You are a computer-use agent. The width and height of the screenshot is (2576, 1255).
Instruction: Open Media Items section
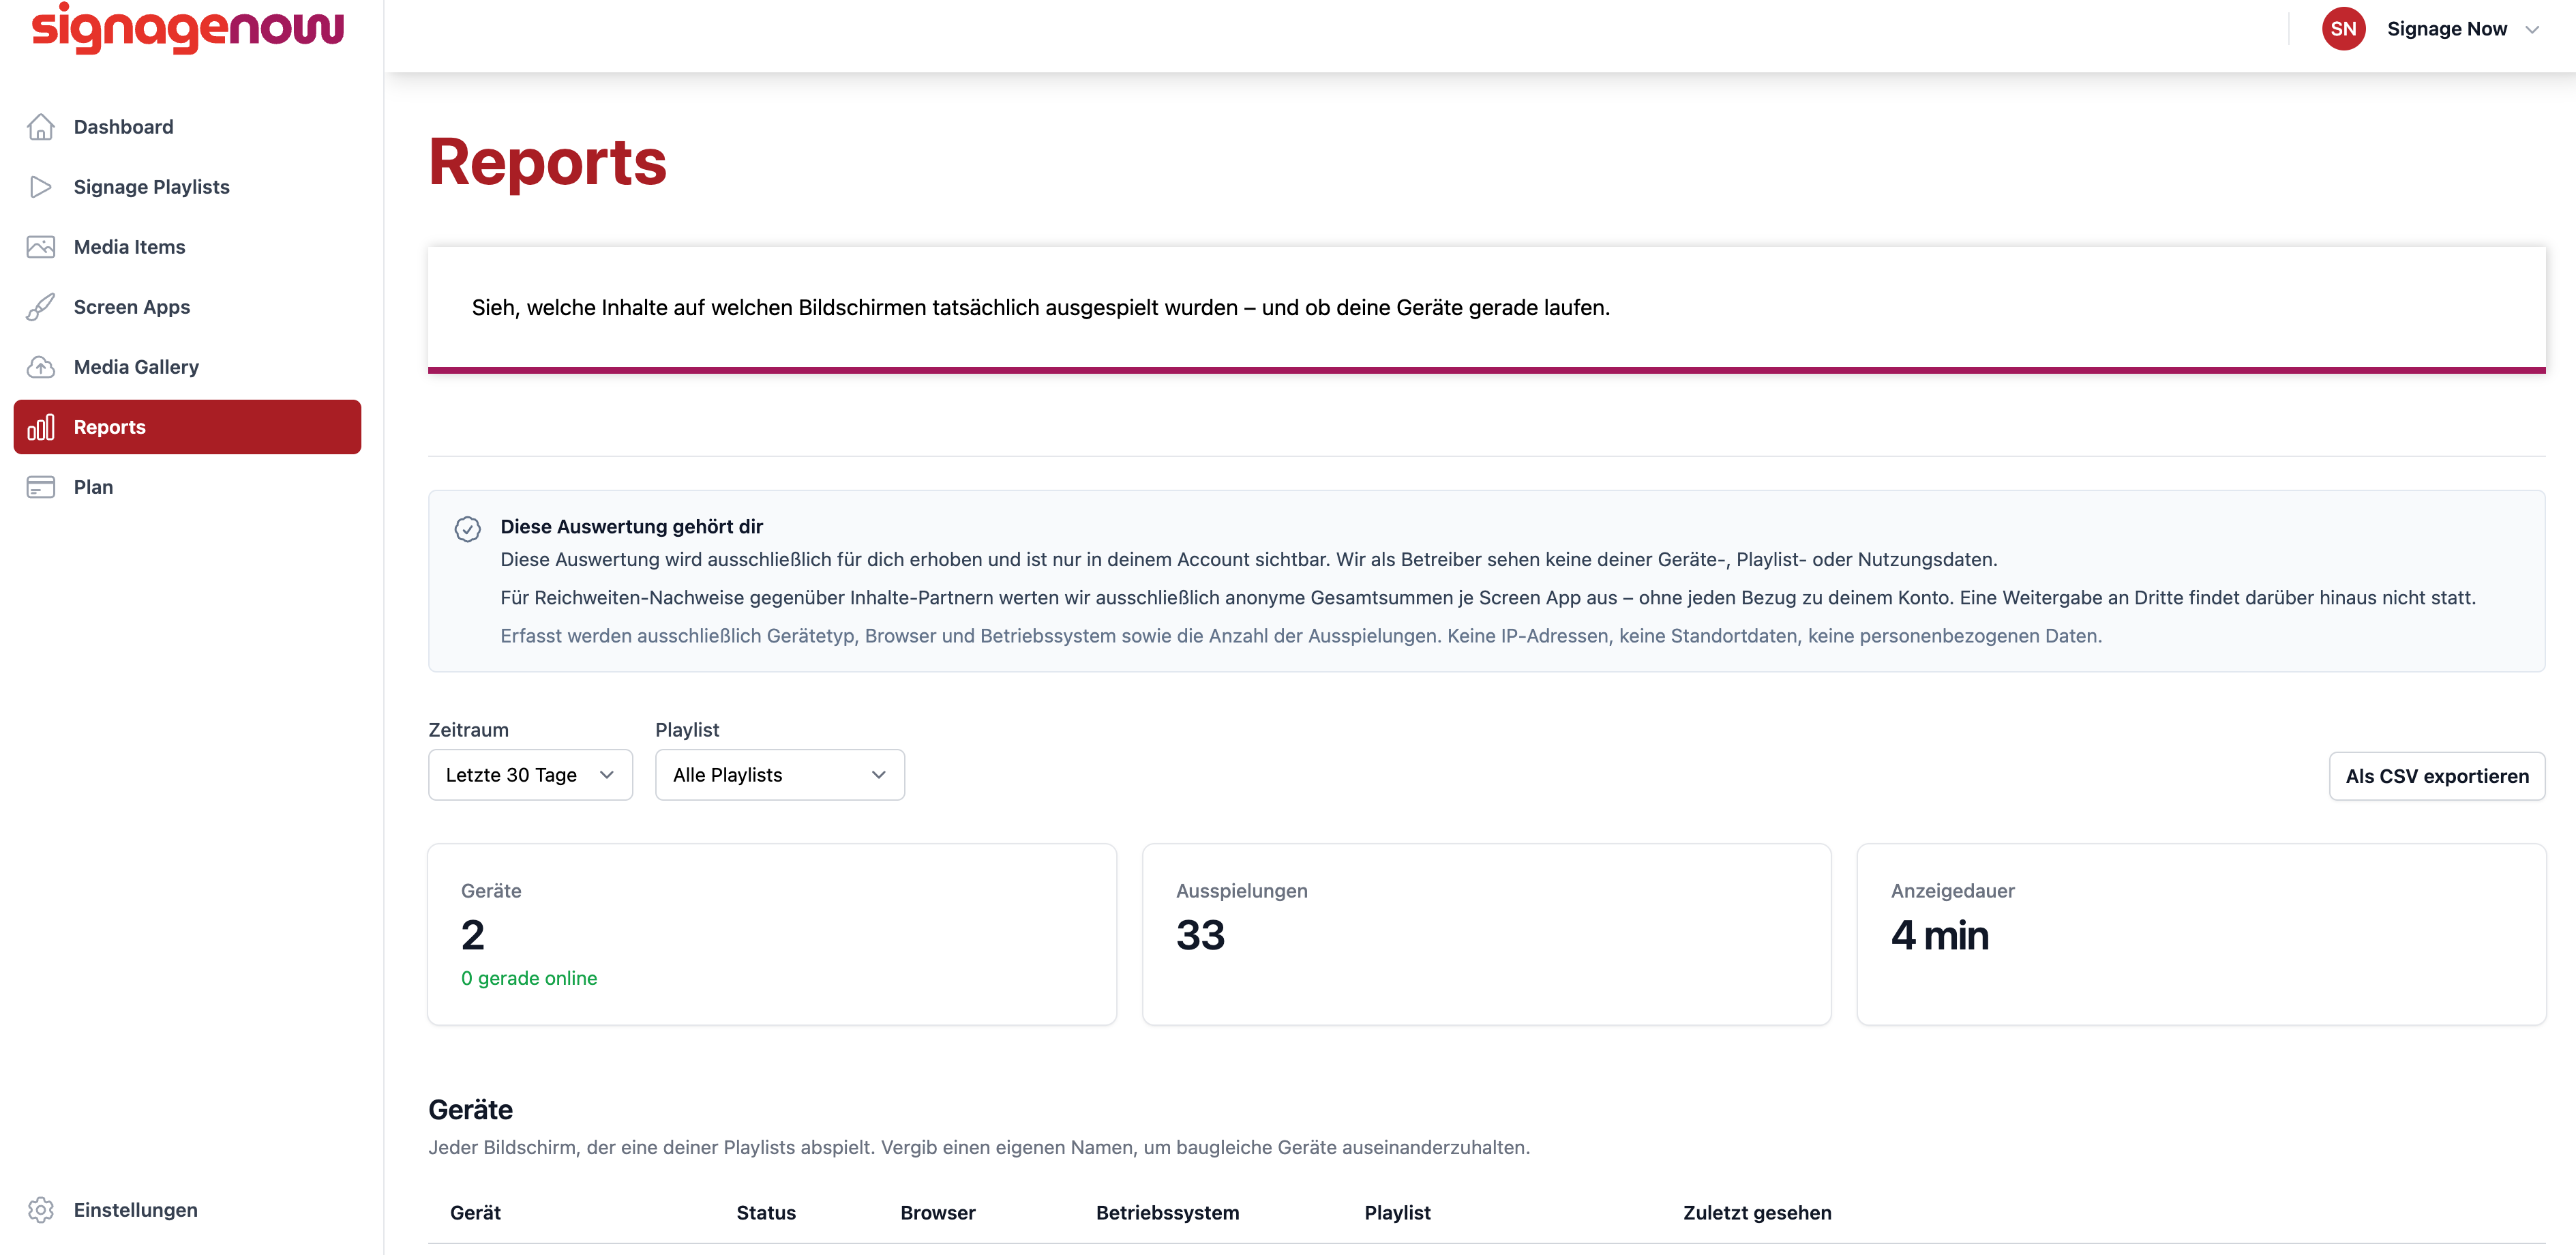(x=187, y=247)
